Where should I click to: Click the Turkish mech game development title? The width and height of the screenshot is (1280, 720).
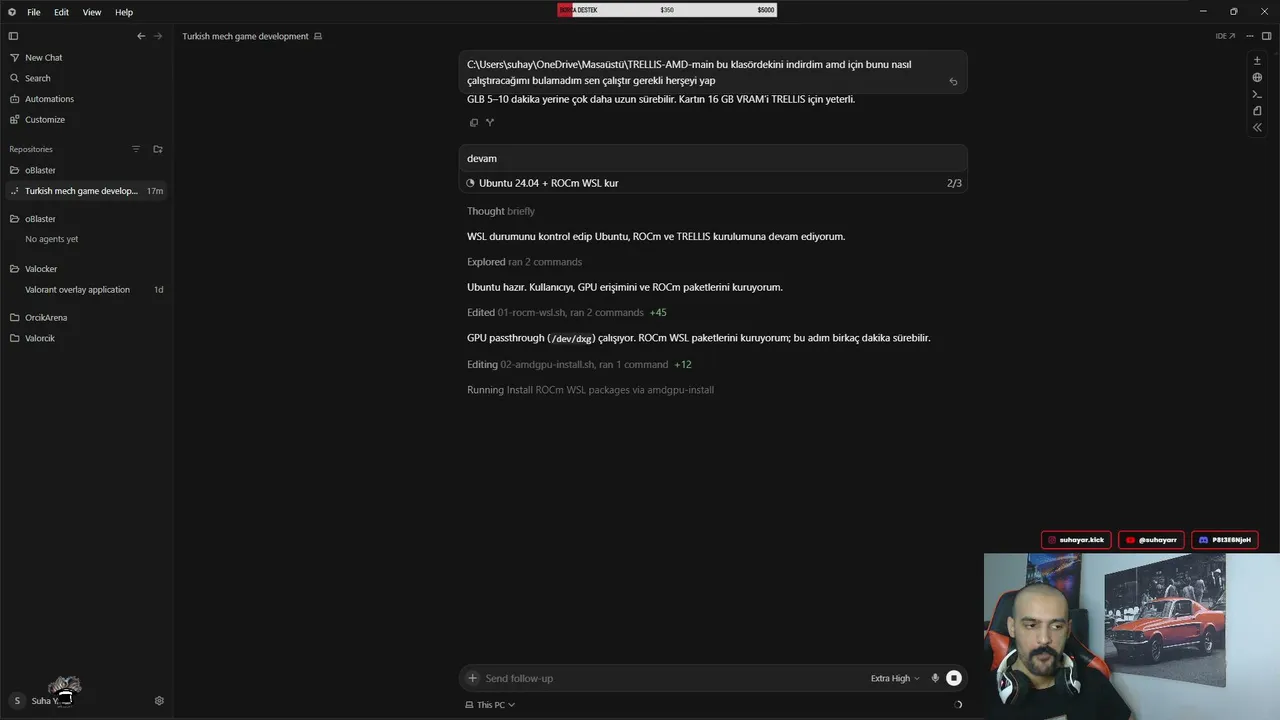245,36
